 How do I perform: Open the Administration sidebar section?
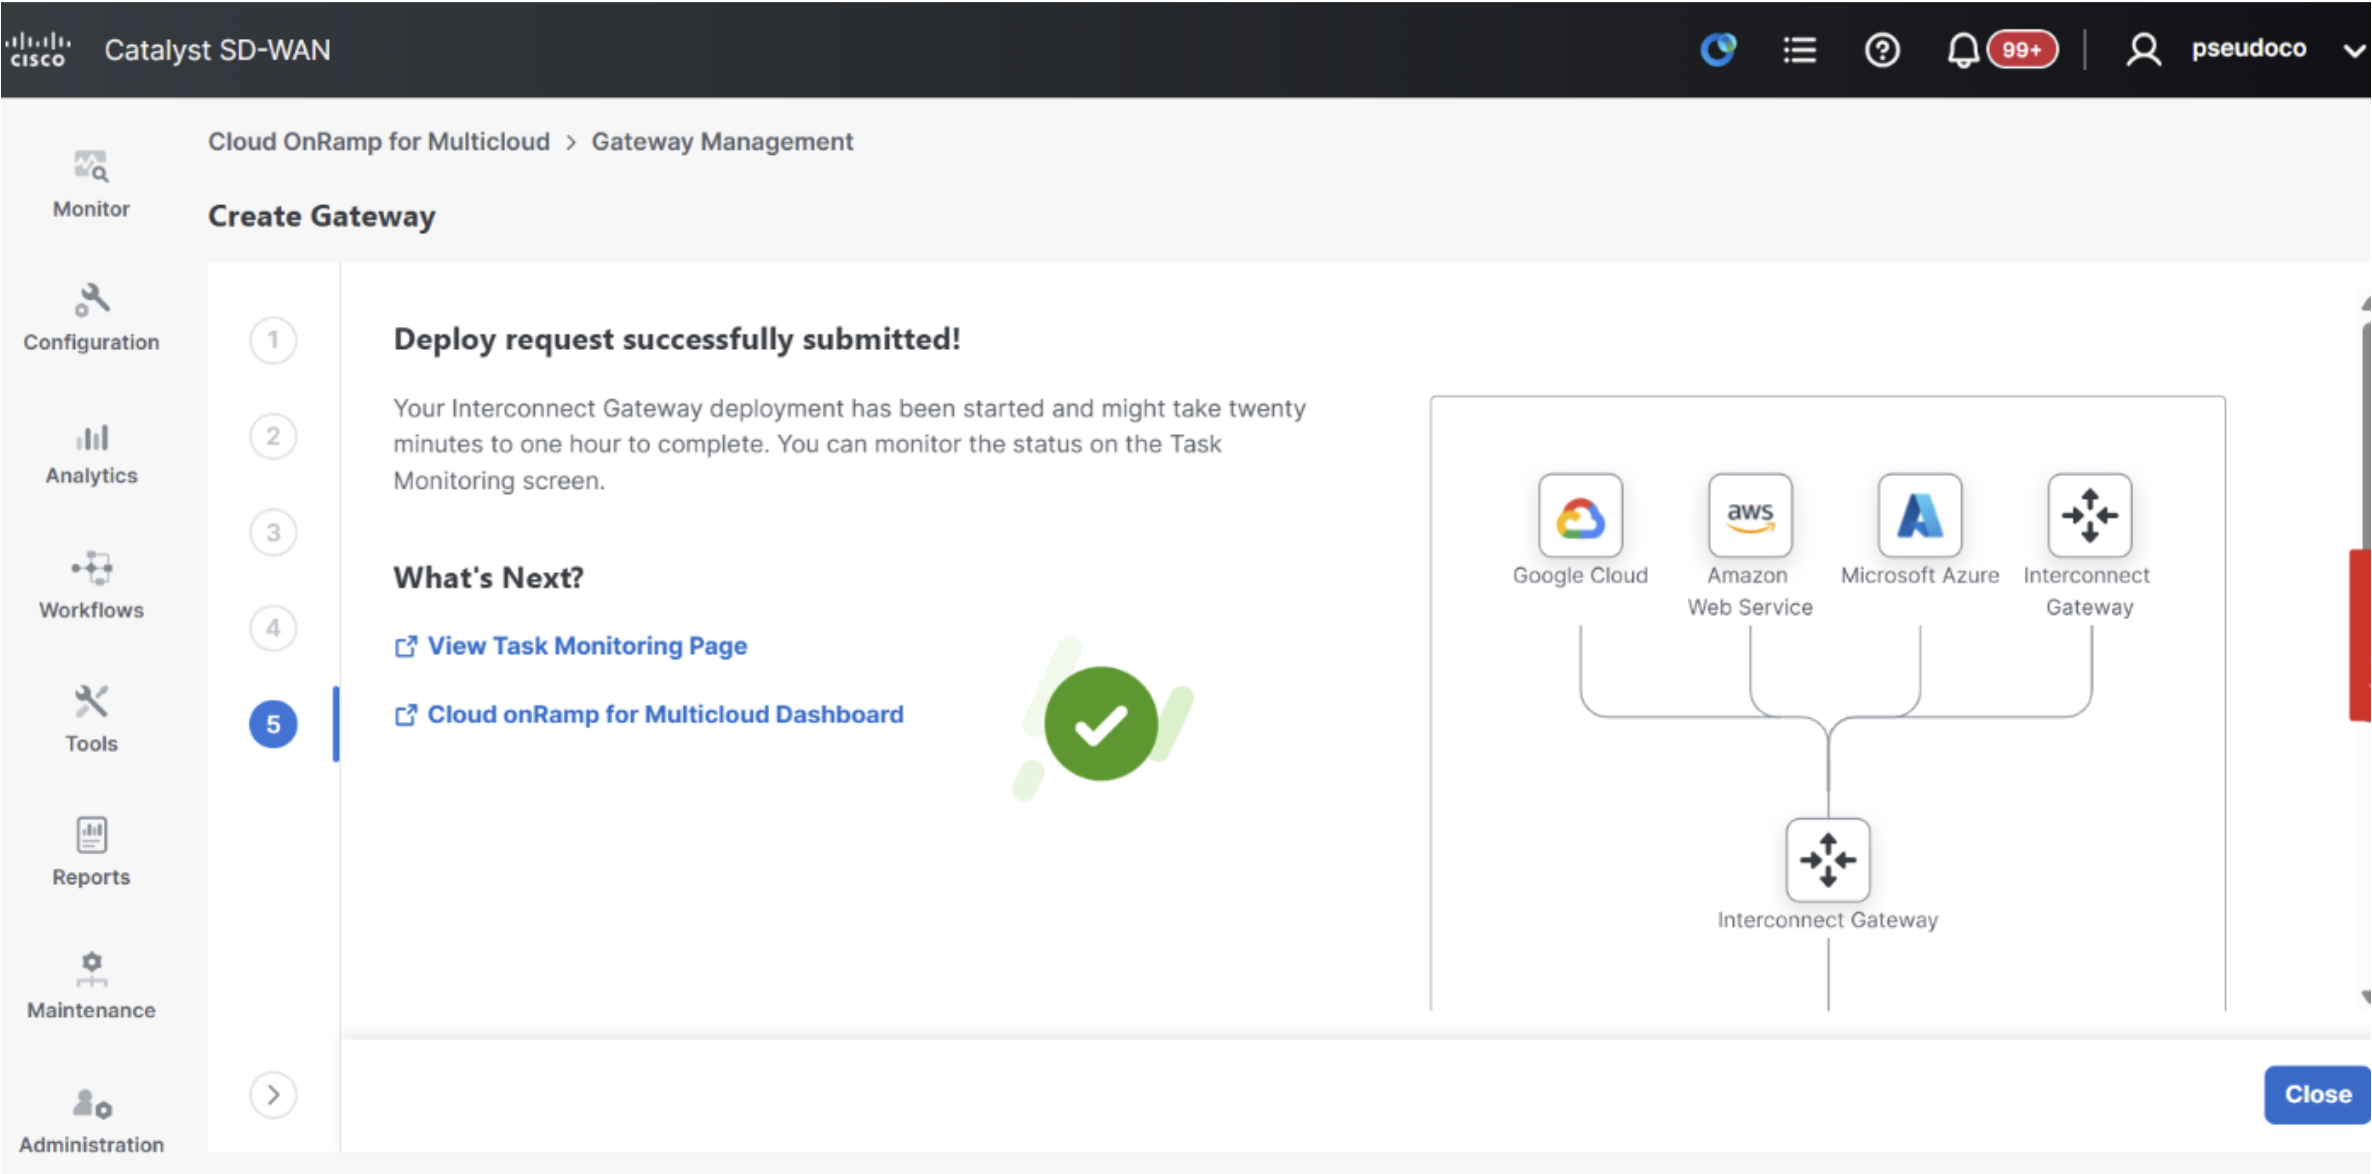pos(91,1121)
